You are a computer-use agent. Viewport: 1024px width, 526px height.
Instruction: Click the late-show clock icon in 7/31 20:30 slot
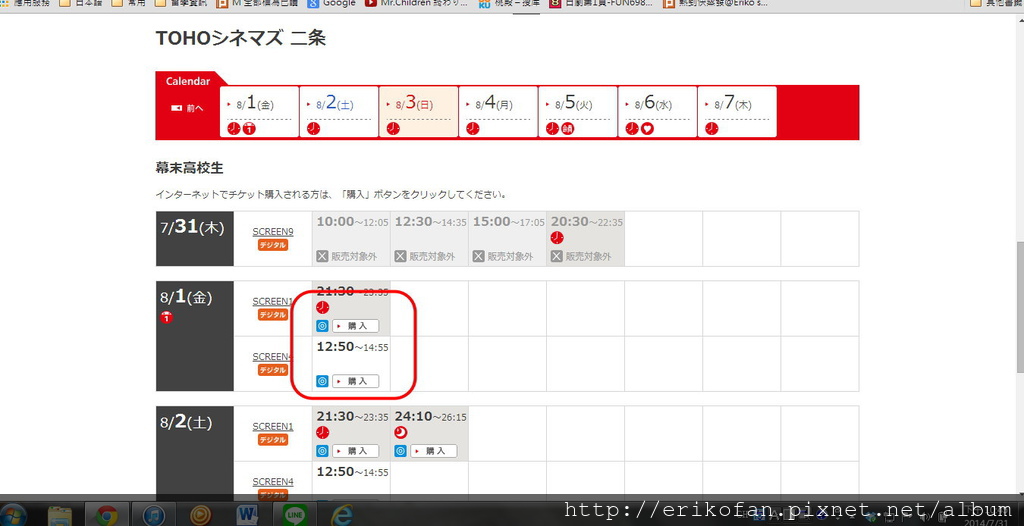tap(557, 238)
